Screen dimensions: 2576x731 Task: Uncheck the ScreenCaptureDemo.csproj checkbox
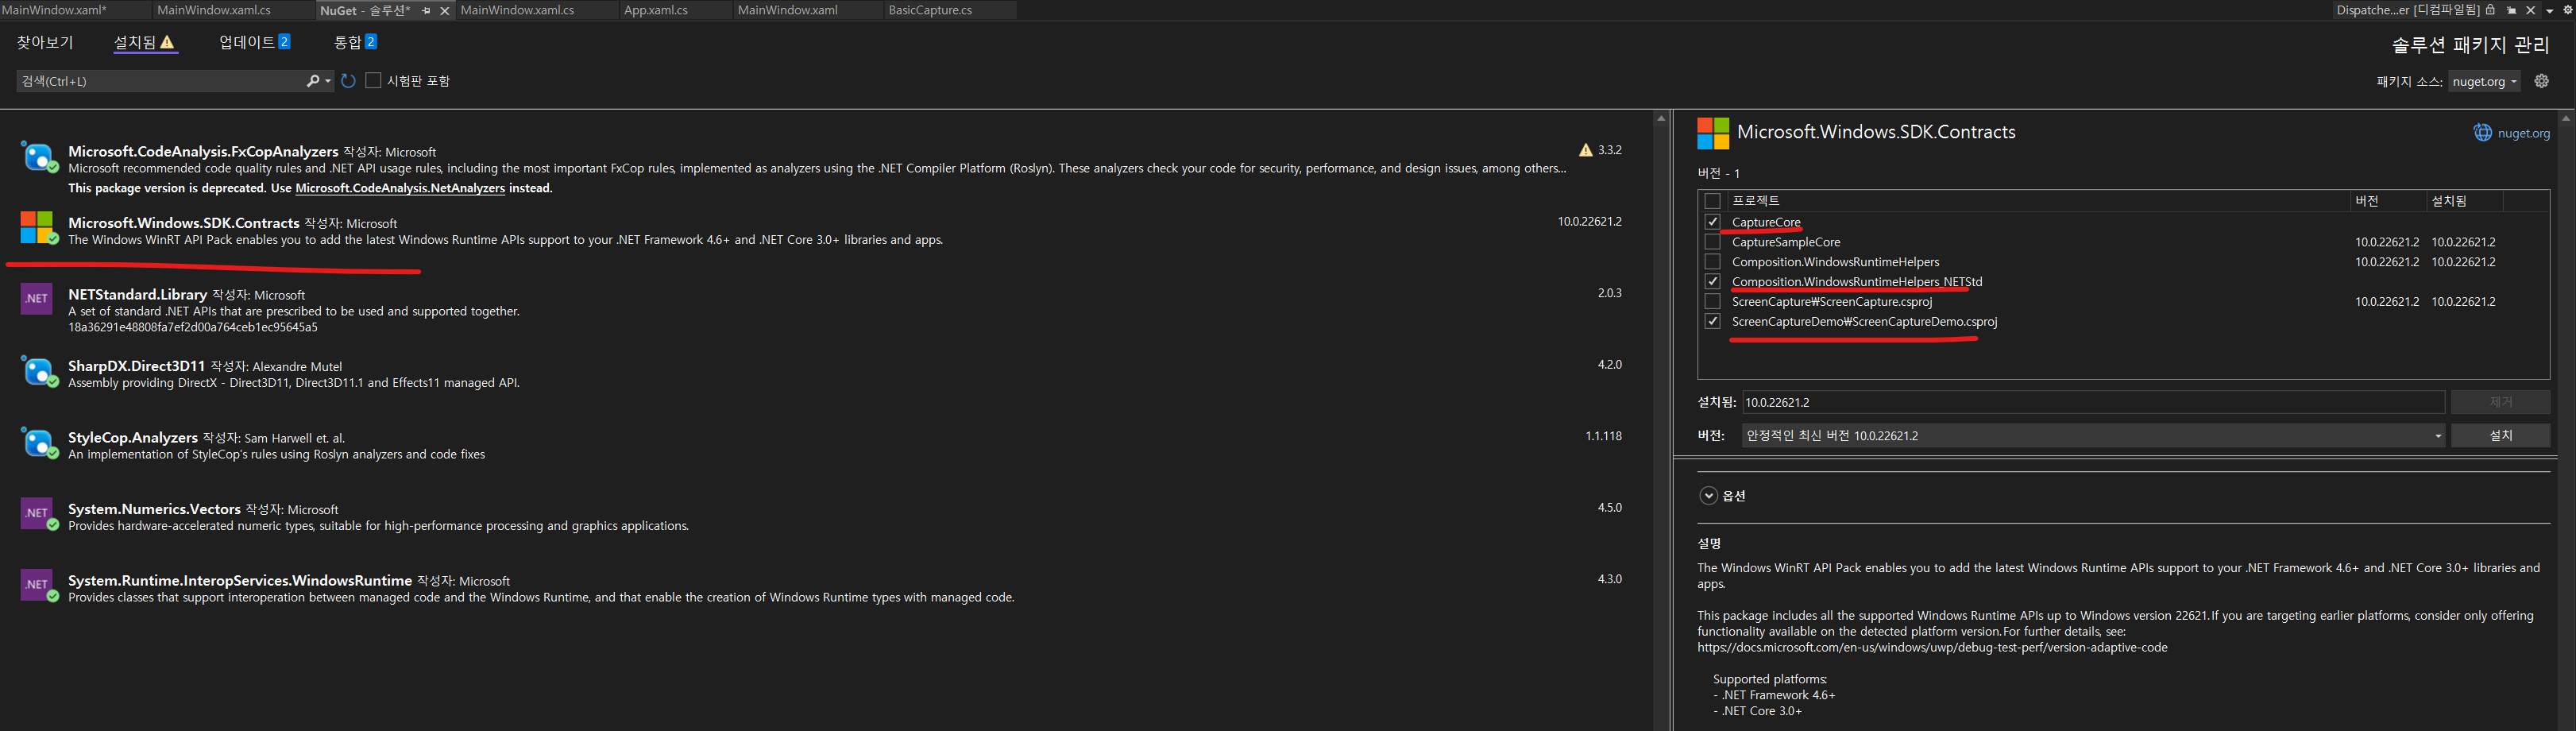pyautogui.click(x=1713, y=321)
